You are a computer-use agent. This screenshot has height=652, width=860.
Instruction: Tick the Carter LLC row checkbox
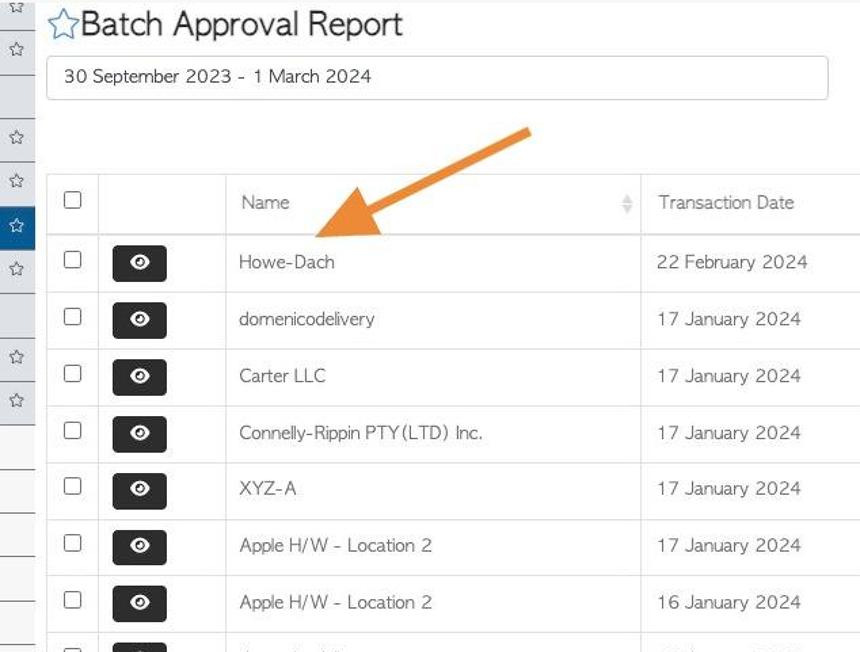point(72,373)
